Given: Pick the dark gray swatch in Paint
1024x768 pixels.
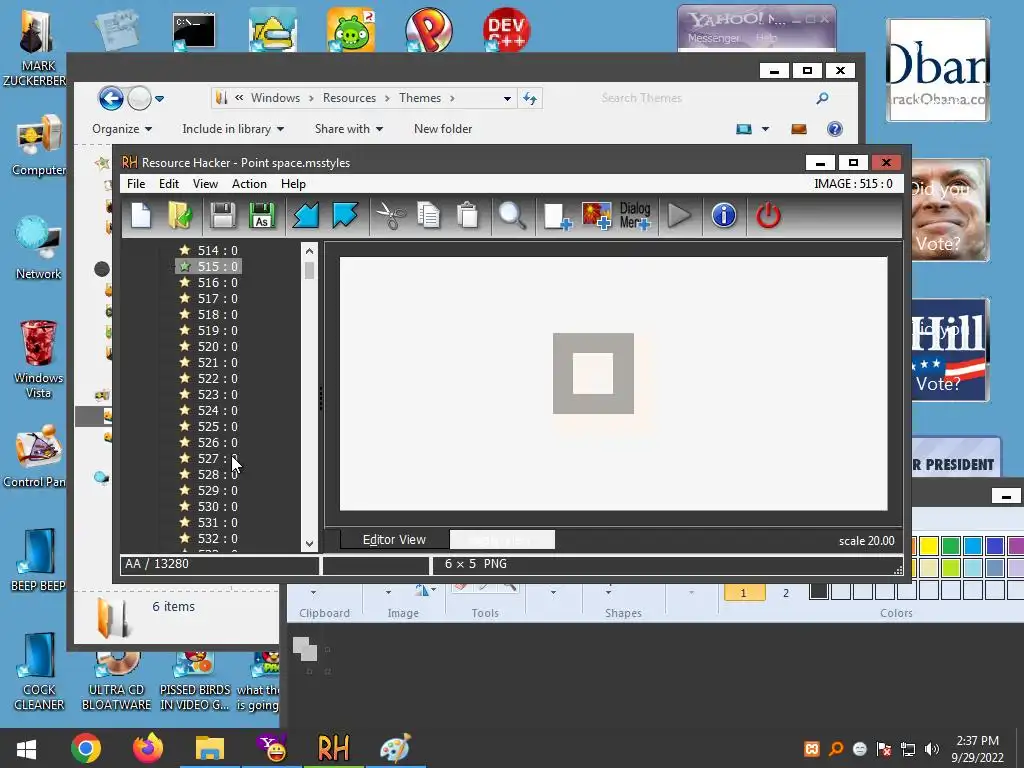Looking at the screenshot, I should coord(819,590).
